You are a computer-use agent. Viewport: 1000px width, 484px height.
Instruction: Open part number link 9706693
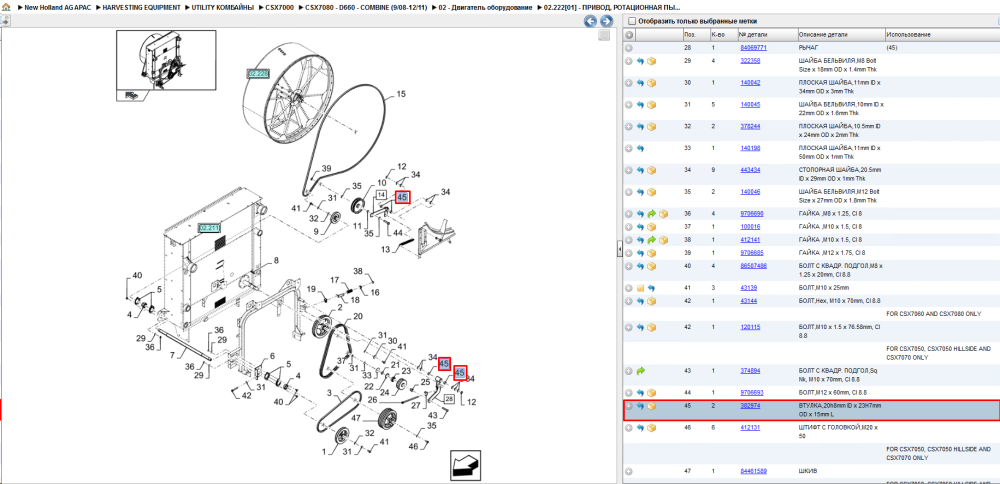click(x=753, y=392)
